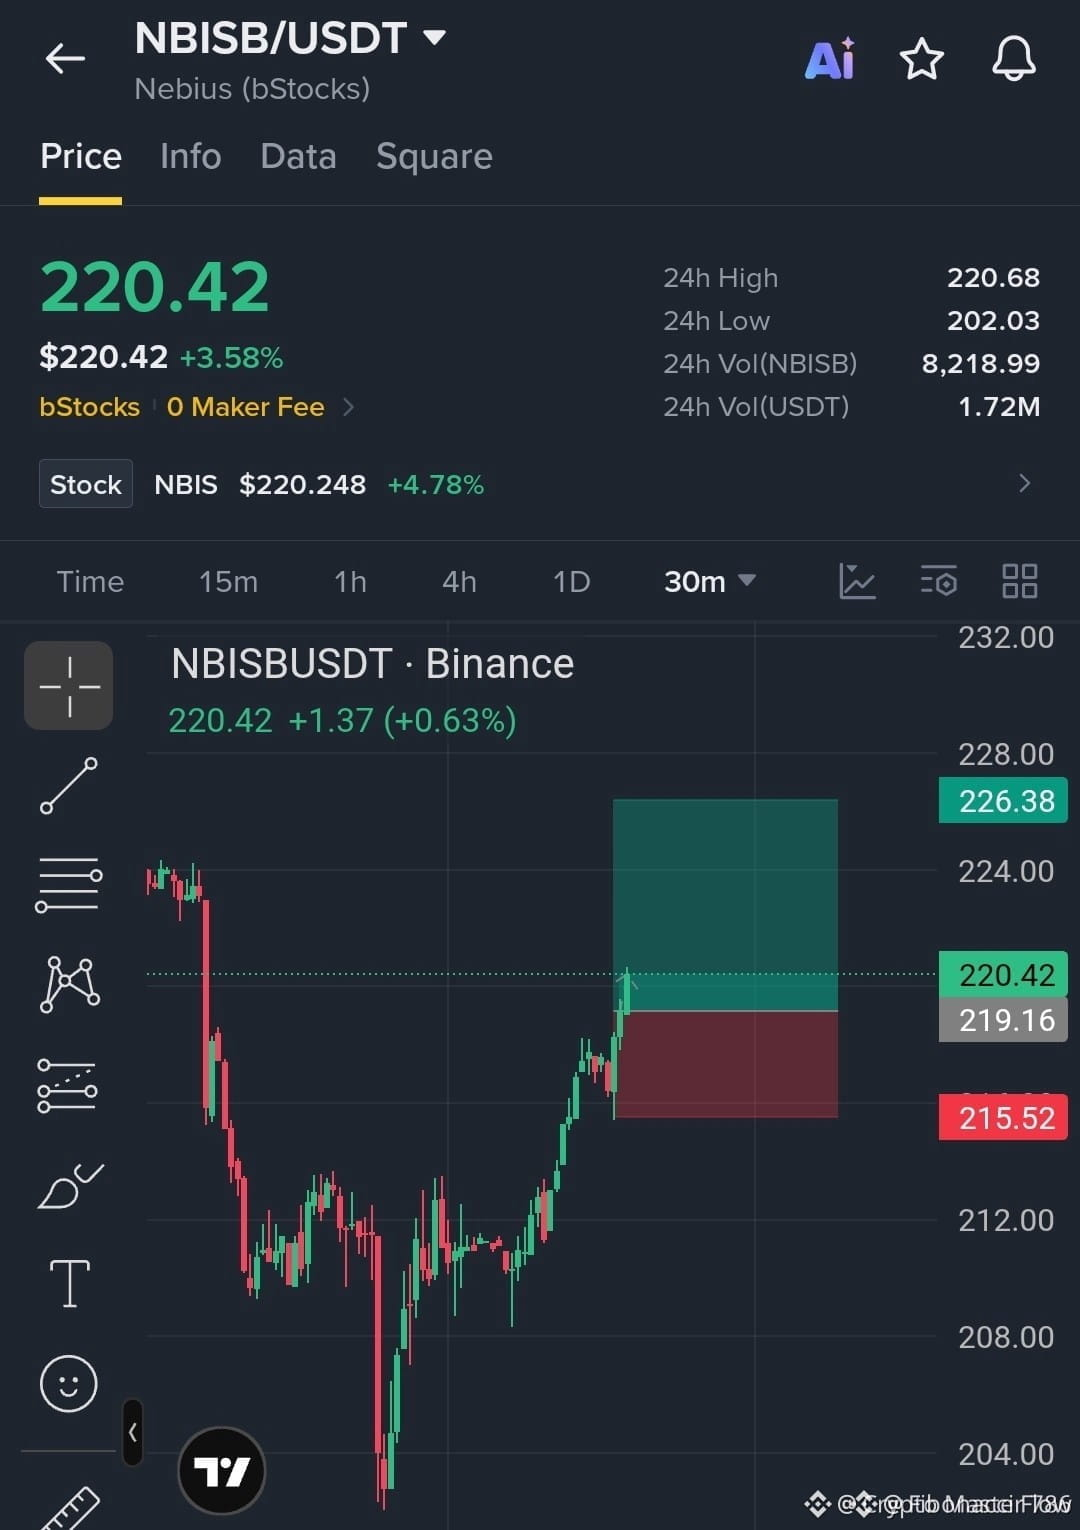Screen dimensions: 1080x1530
Task: Expand the chevron next to 0 Maker Fee
Action: [348, 407]
